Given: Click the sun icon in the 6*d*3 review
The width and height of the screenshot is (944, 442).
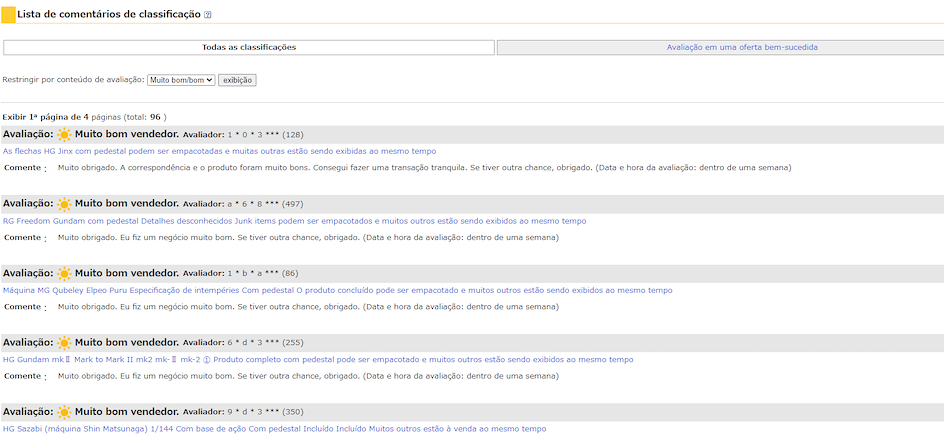Looking at the screenshot, I should [x=64, y=343].
